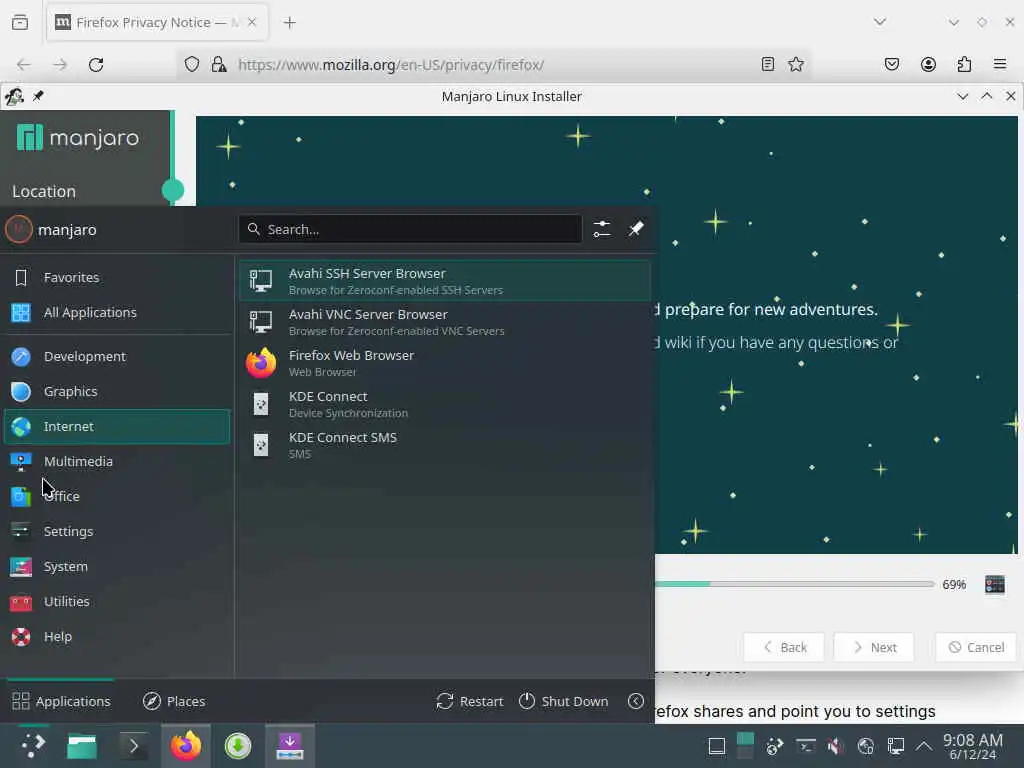
Task: Open tracking protection shield icon
Action: 191,64
